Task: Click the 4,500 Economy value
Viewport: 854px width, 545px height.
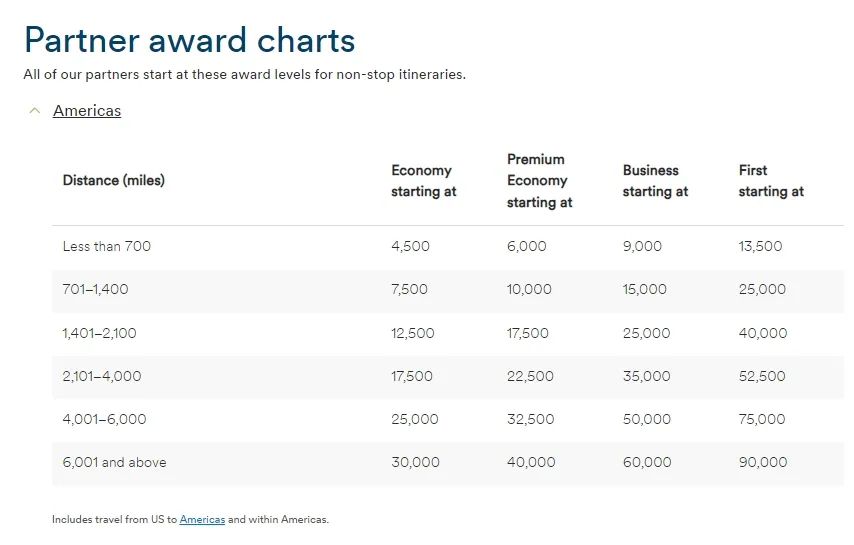Action: point(410,246)
